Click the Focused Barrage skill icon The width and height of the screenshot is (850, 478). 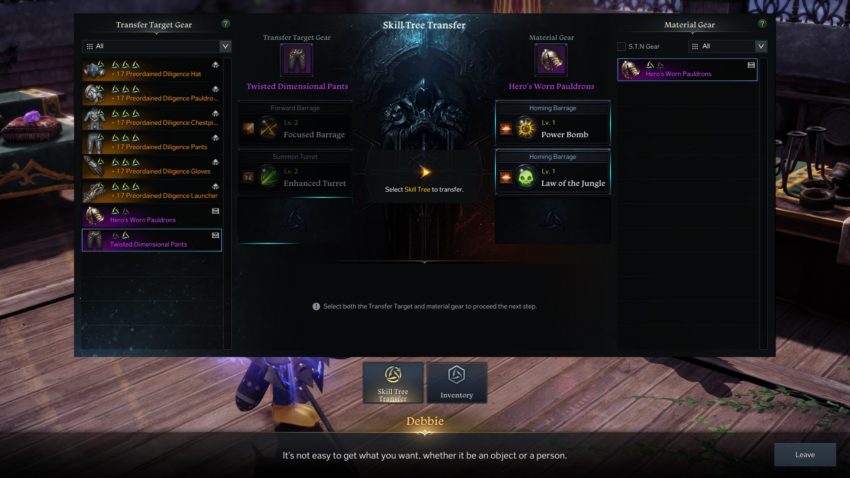pyautogui.click(x=268, y=128)
